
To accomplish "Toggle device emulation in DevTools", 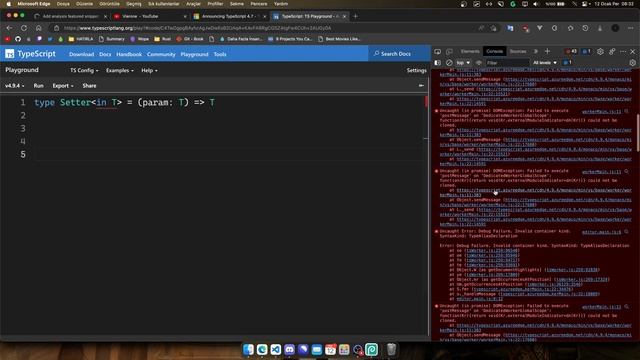I will click(x=449, y=51).
